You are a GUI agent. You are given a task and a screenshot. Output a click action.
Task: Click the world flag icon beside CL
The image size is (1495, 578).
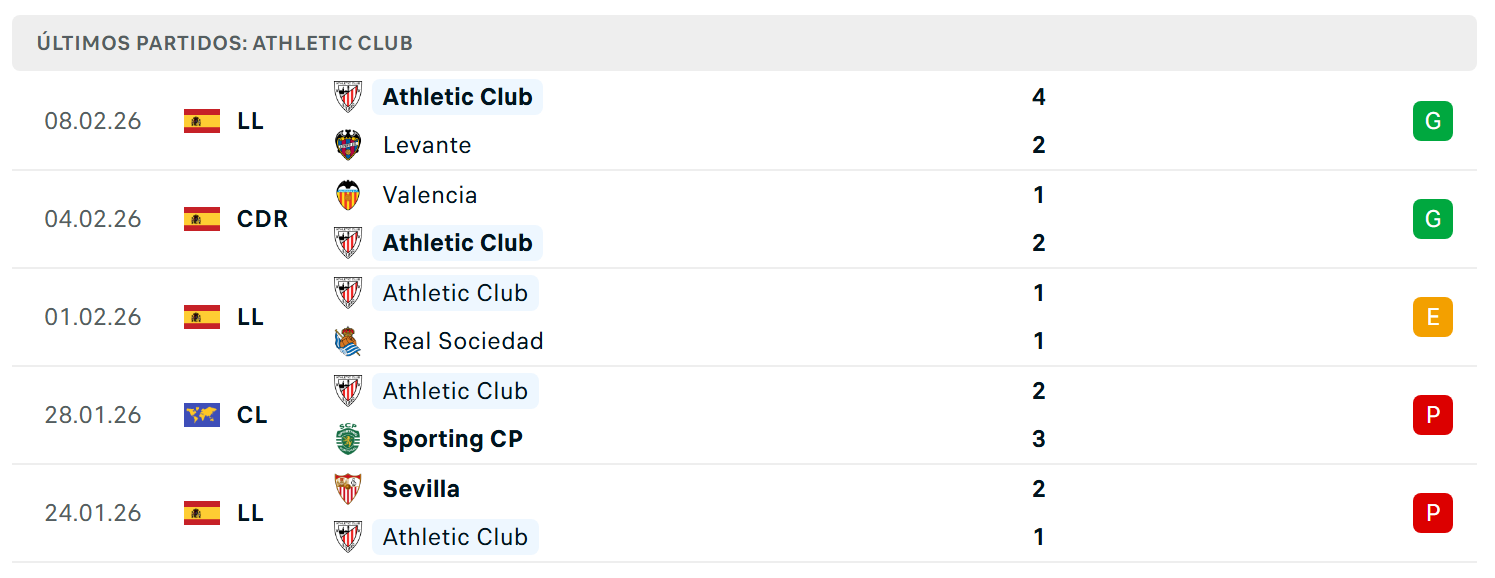pyautogui.click(x=202, y=415)
